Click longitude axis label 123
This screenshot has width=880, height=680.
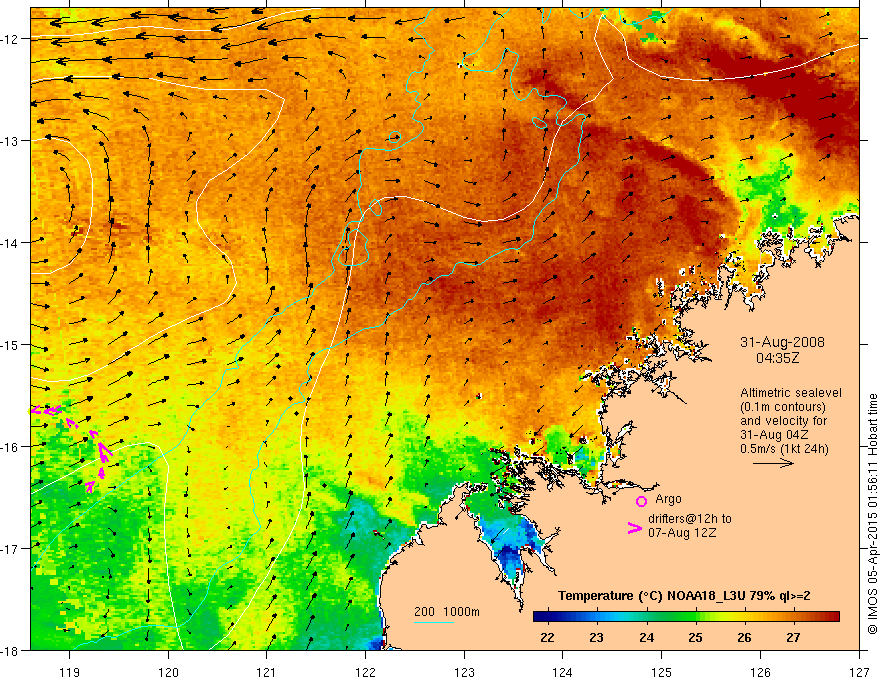pyautogui.click(x=464, y=673)
